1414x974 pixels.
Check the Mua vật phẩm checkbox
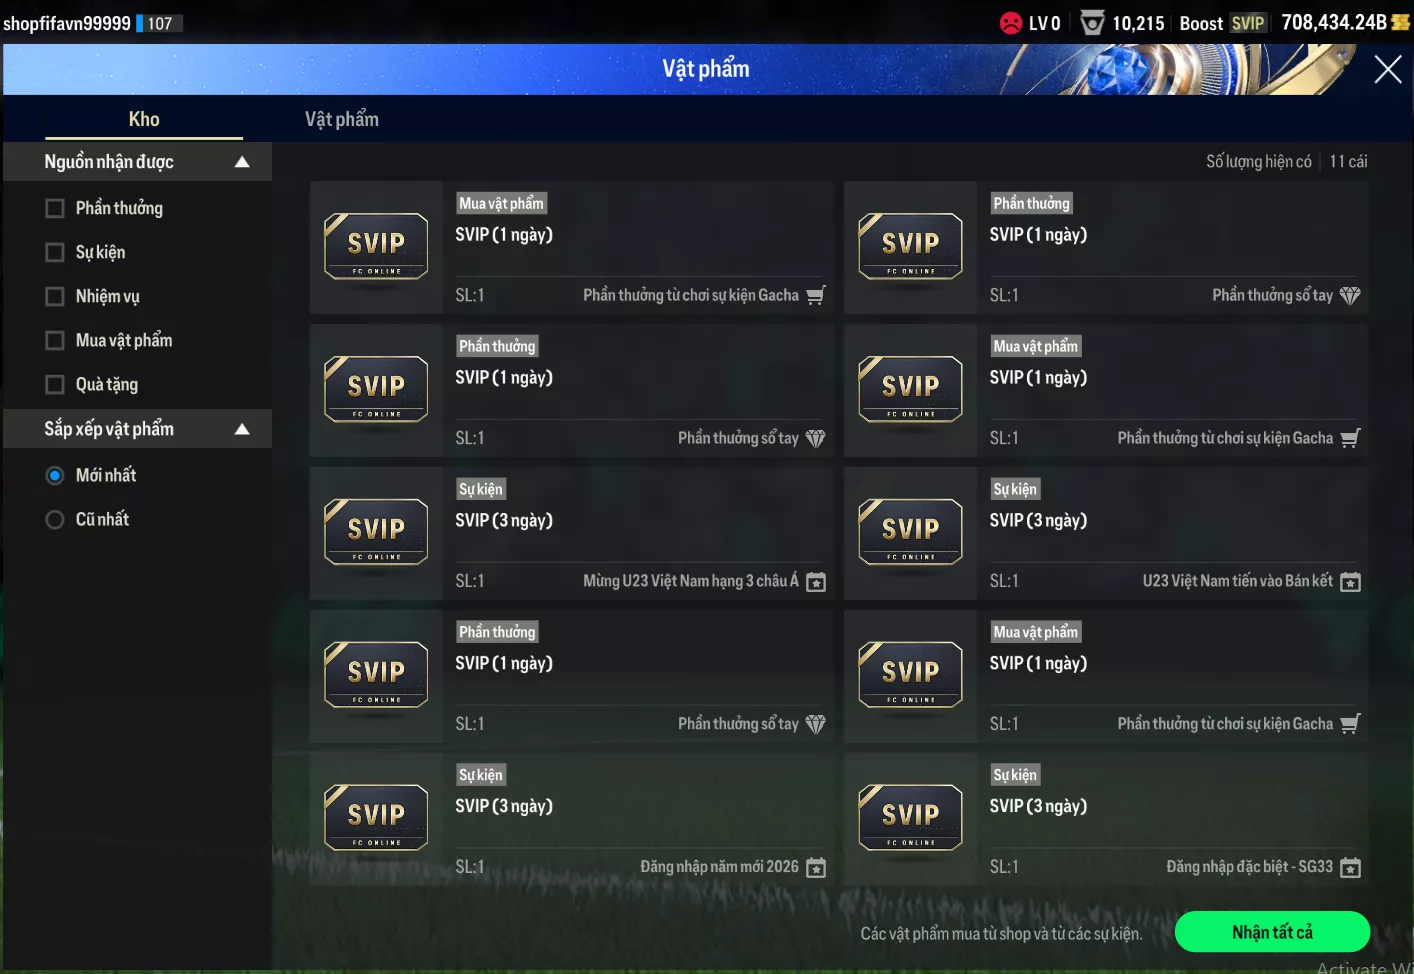(x=55, y=340)
